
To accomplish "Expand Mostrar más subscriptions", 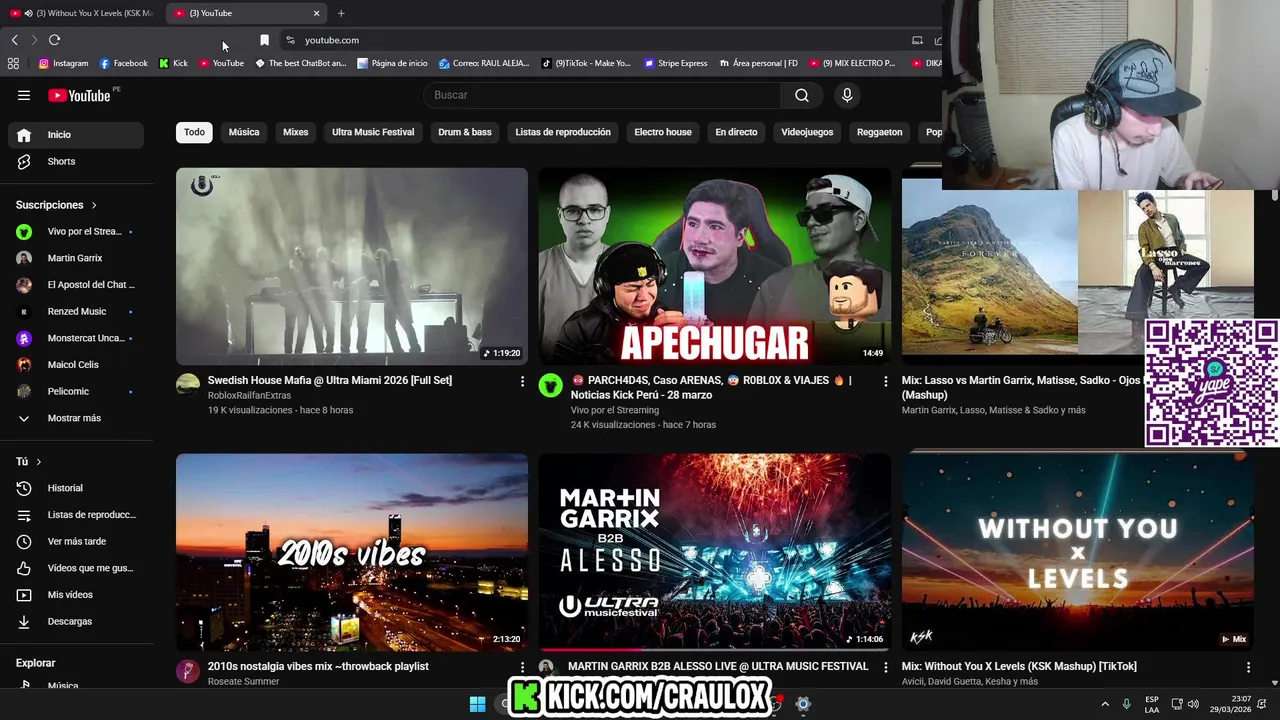I will coord(76,418).
